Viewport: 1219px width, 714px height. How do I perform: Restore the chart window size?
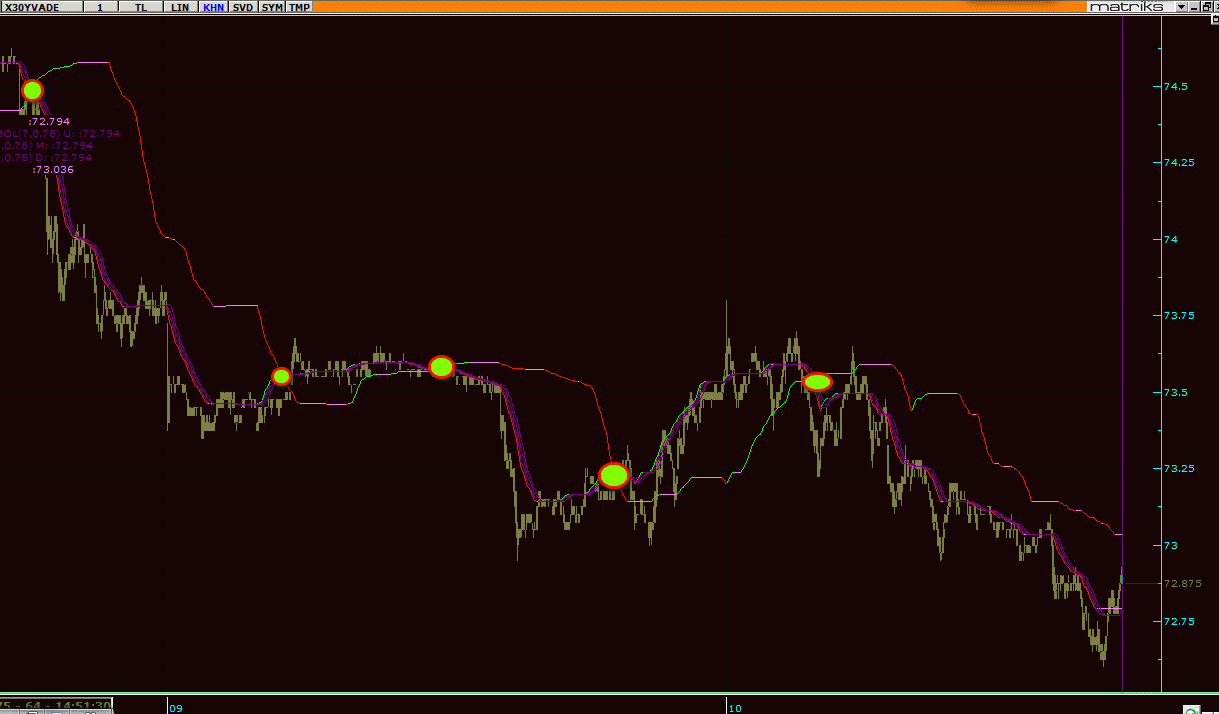(1209, 7)
